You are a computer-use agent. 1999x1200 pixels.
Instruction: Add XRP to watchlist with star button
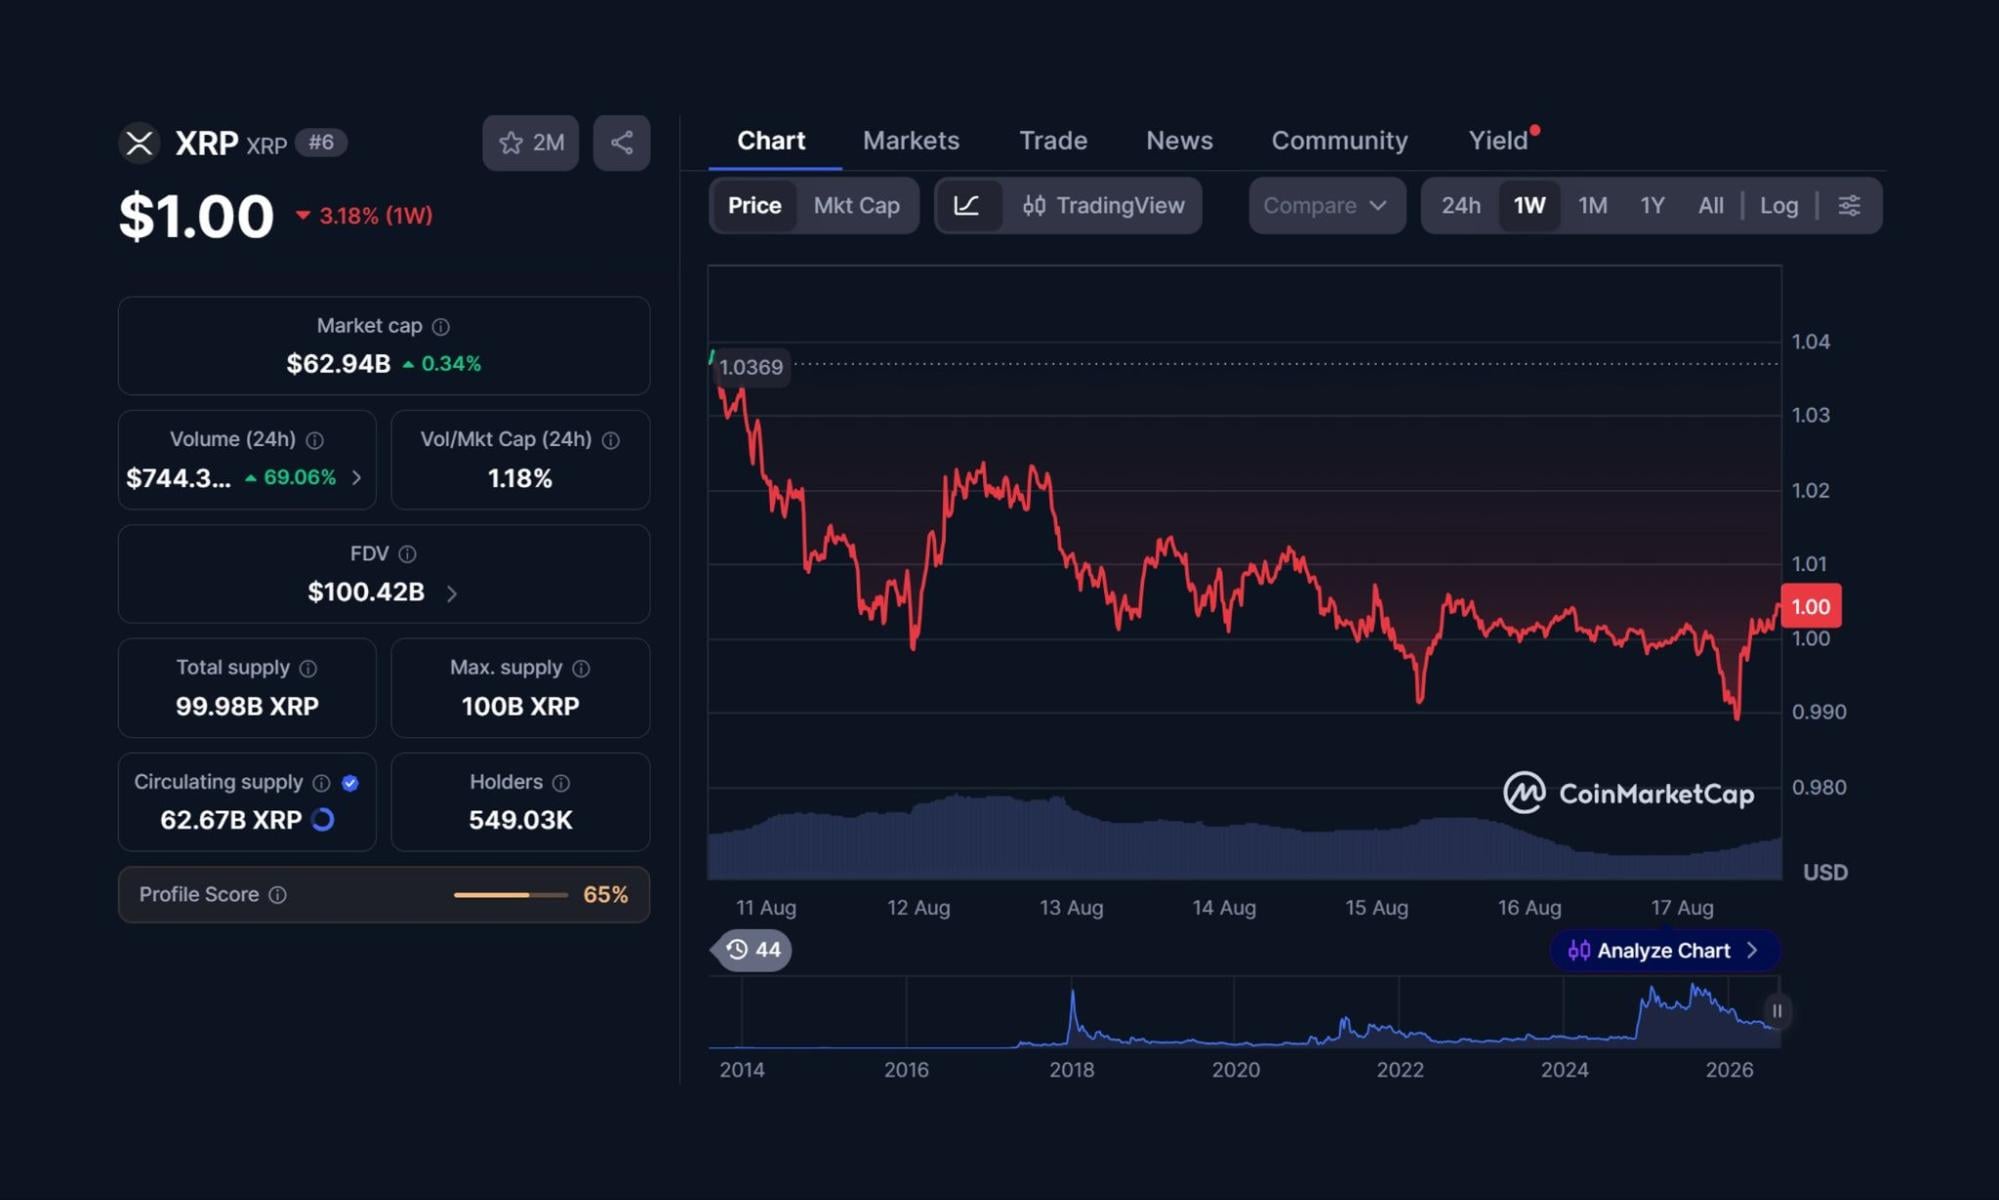pos(531,143)
